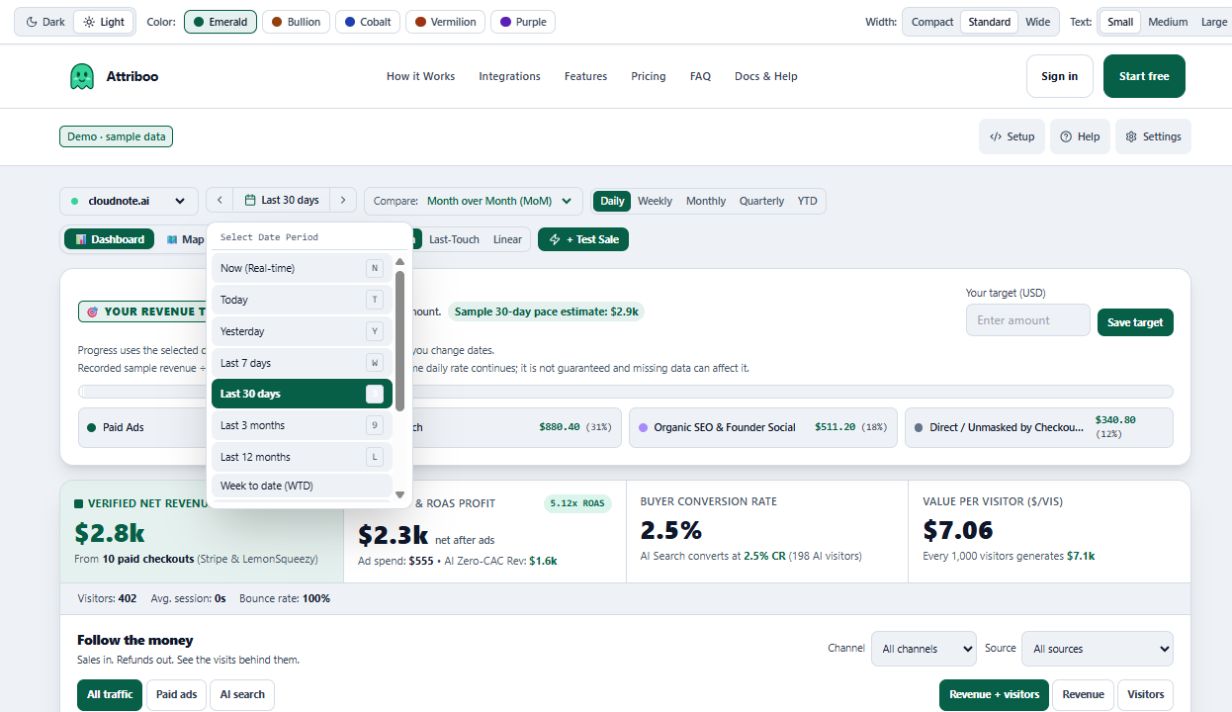Select Yesterday in date period list
1232x712 pixels.
pyautogui.click(x=301, y=331)
